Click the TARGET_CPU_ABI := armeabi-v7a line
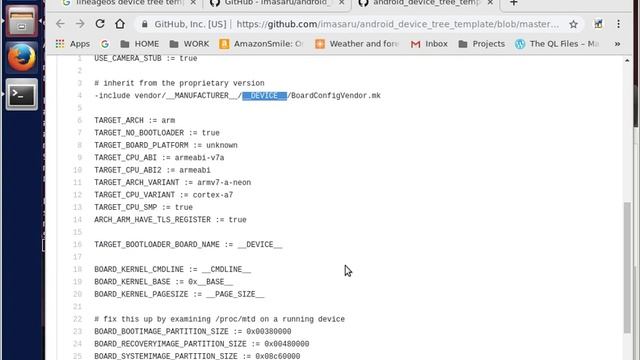Viewport: 640px width, 360px height. (x=159, y=158)
